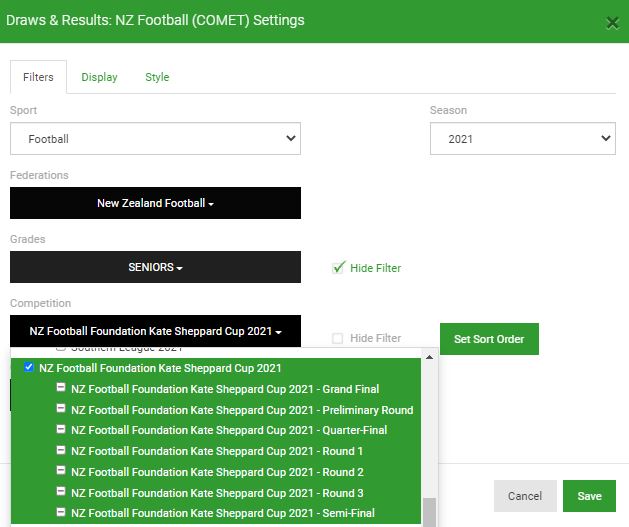Toggle the Quarter-Final sub-competition box
This screenshot has height=527, width=629.
(x=61, y=429)
